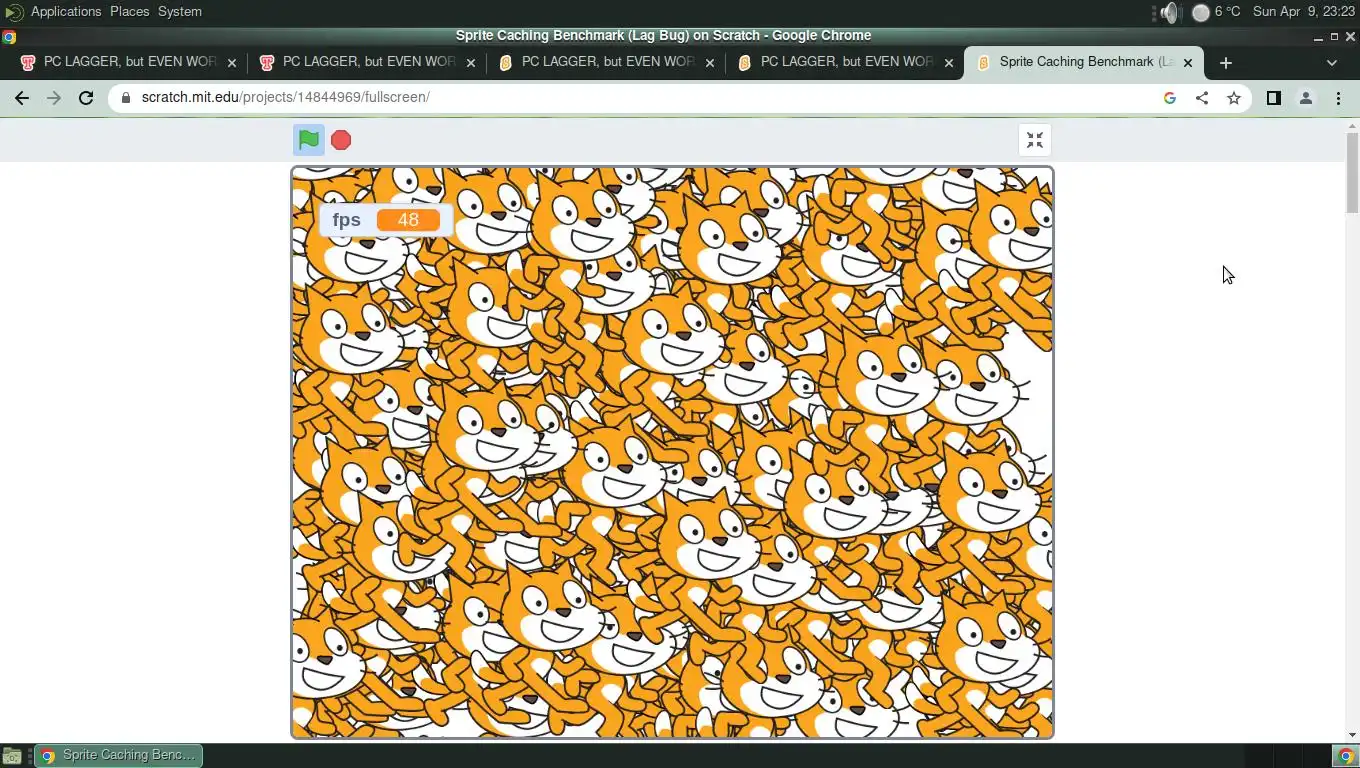Image resolution: width=1360 pixels, height=768 pixels.
Task: Open the Chrome three-dot menu
Action: coord(1338,98)
